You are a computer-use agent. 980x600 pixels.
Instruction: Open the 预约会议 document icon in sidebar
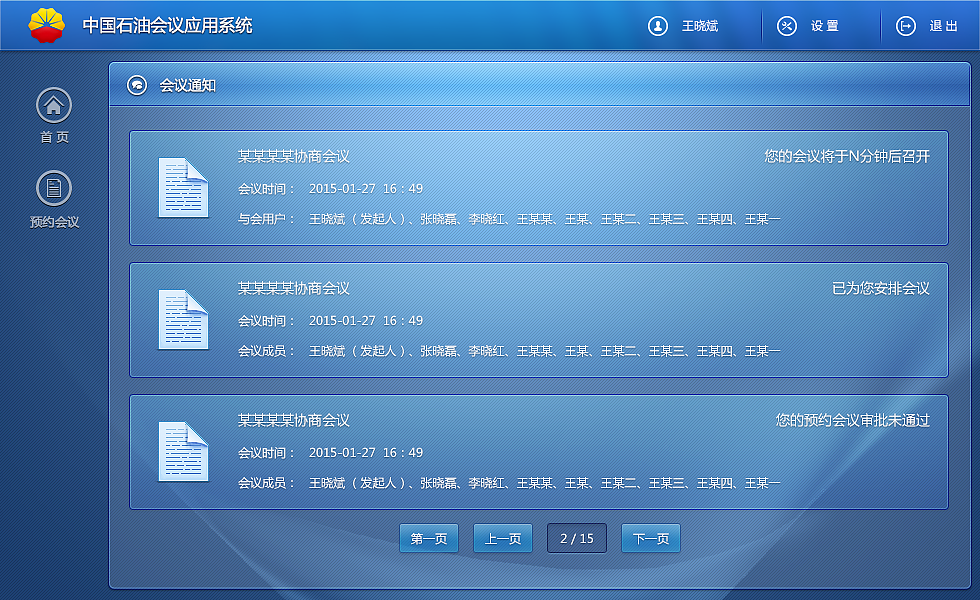click(x=54, y=188)
